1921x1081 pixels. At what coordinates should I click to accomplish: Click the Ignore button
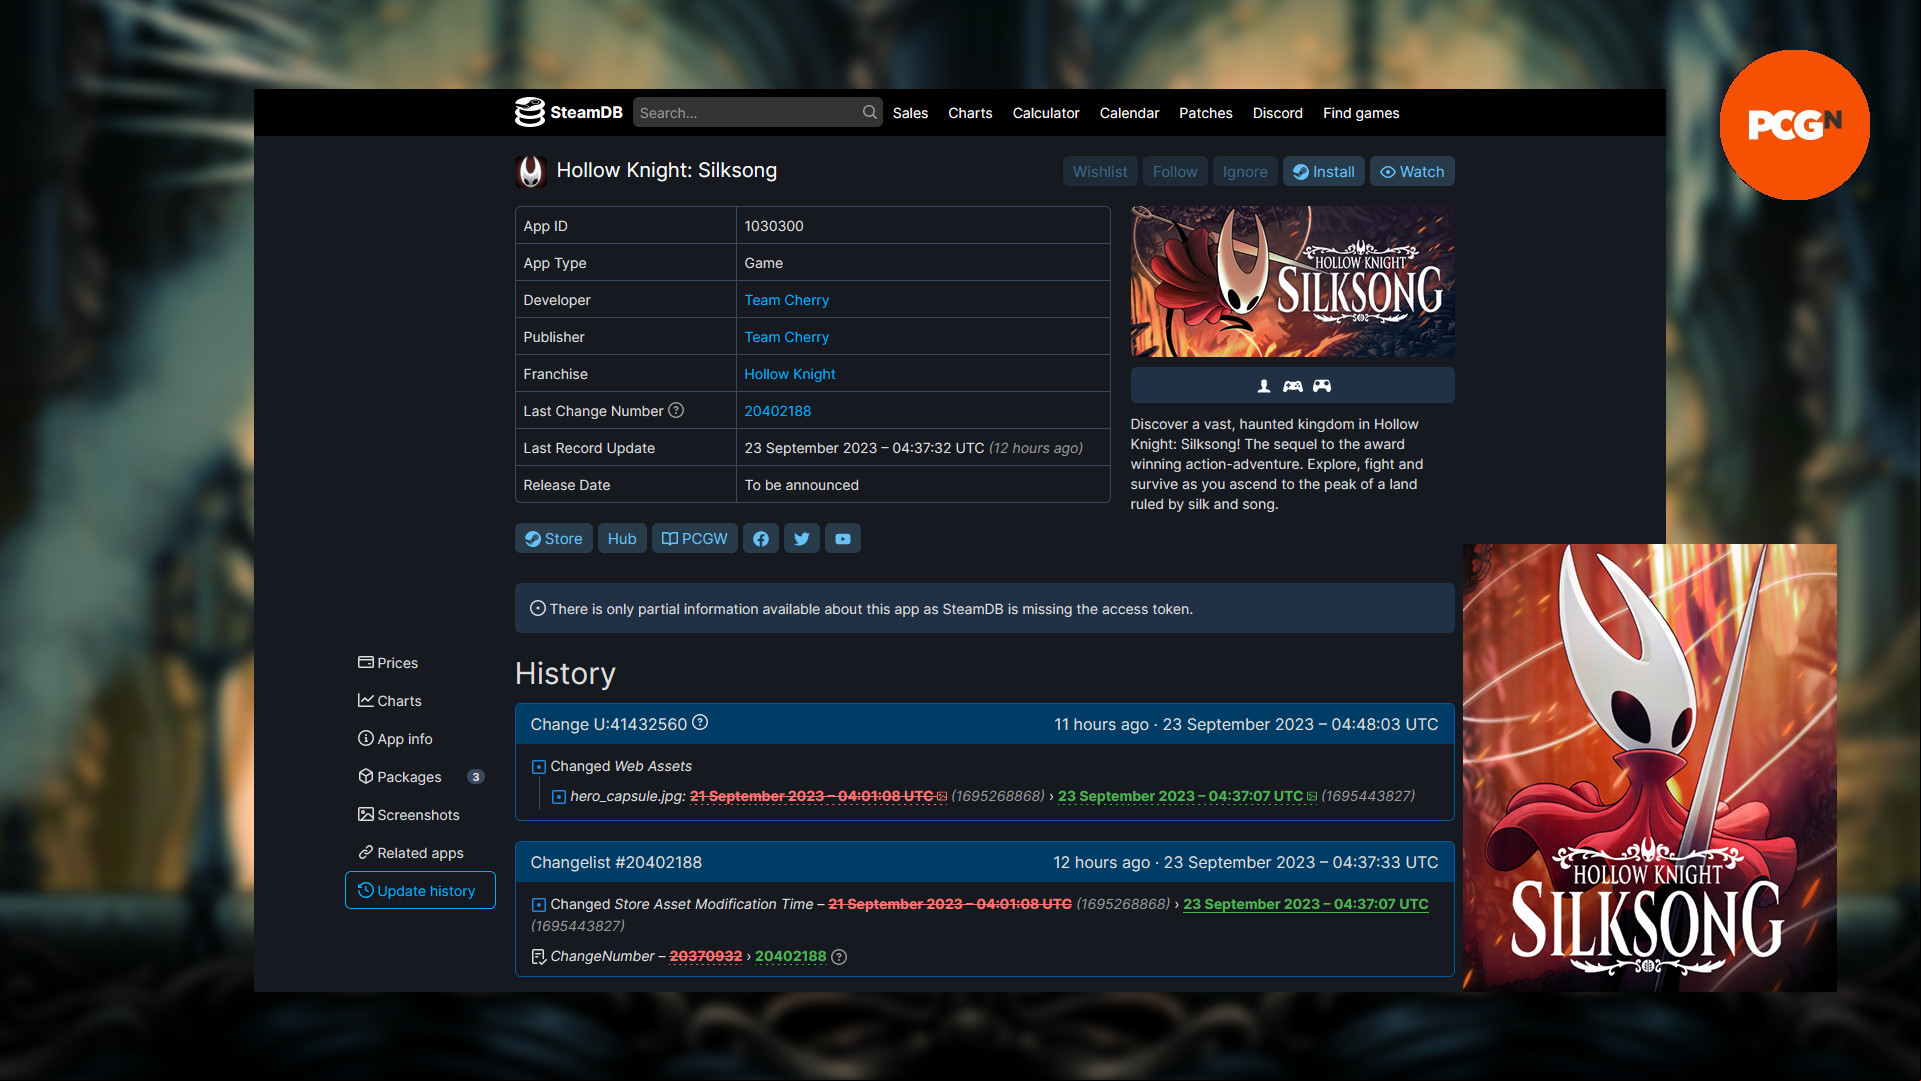pos(1245,171)
